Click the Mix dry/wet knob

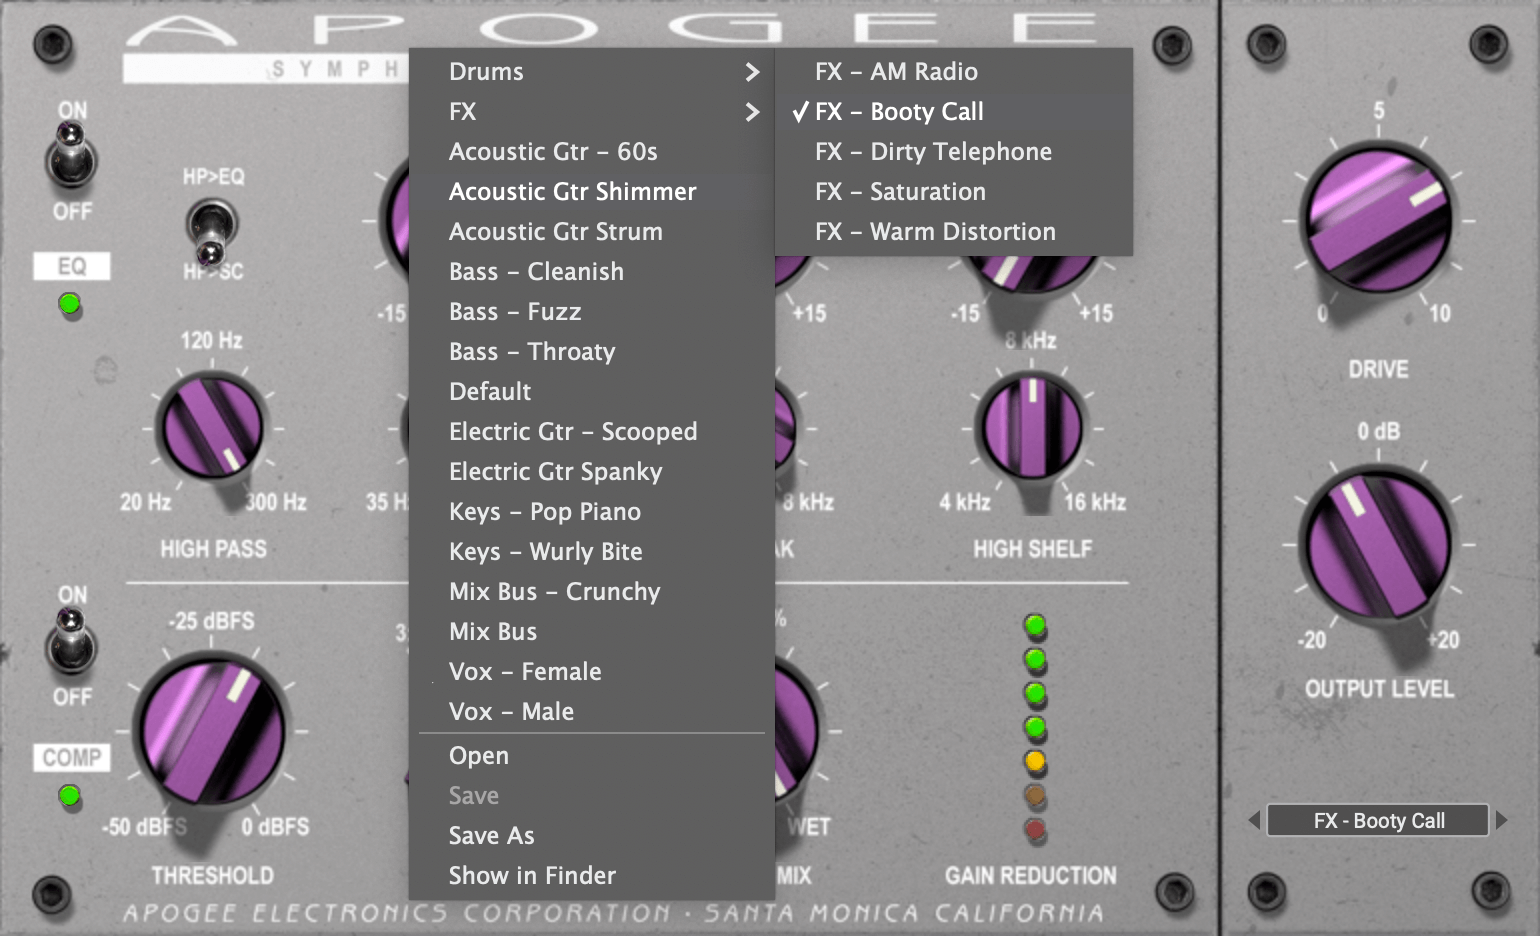pos(796,730)
